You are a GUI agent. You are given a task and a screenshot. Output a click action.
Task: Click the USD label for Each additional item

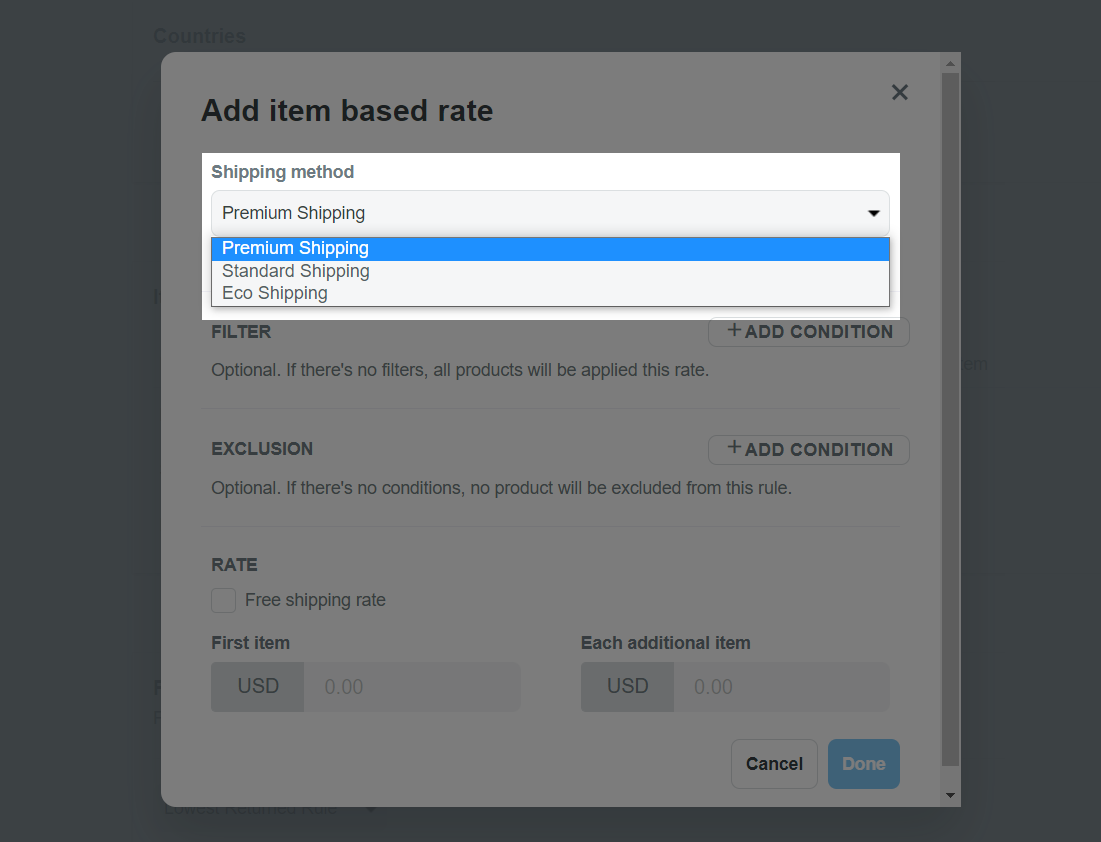(627, 687)
